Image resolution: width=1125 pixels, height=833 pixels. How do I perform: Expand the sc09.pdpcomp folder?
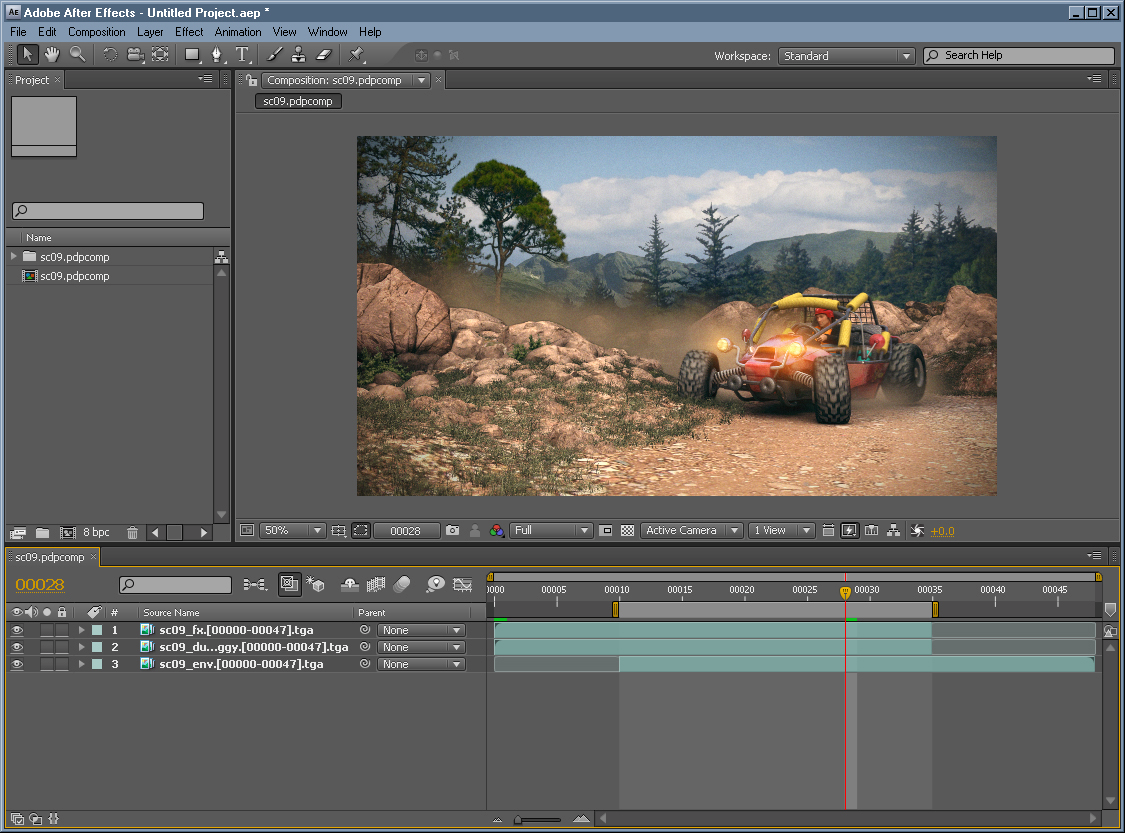point(14,256)
